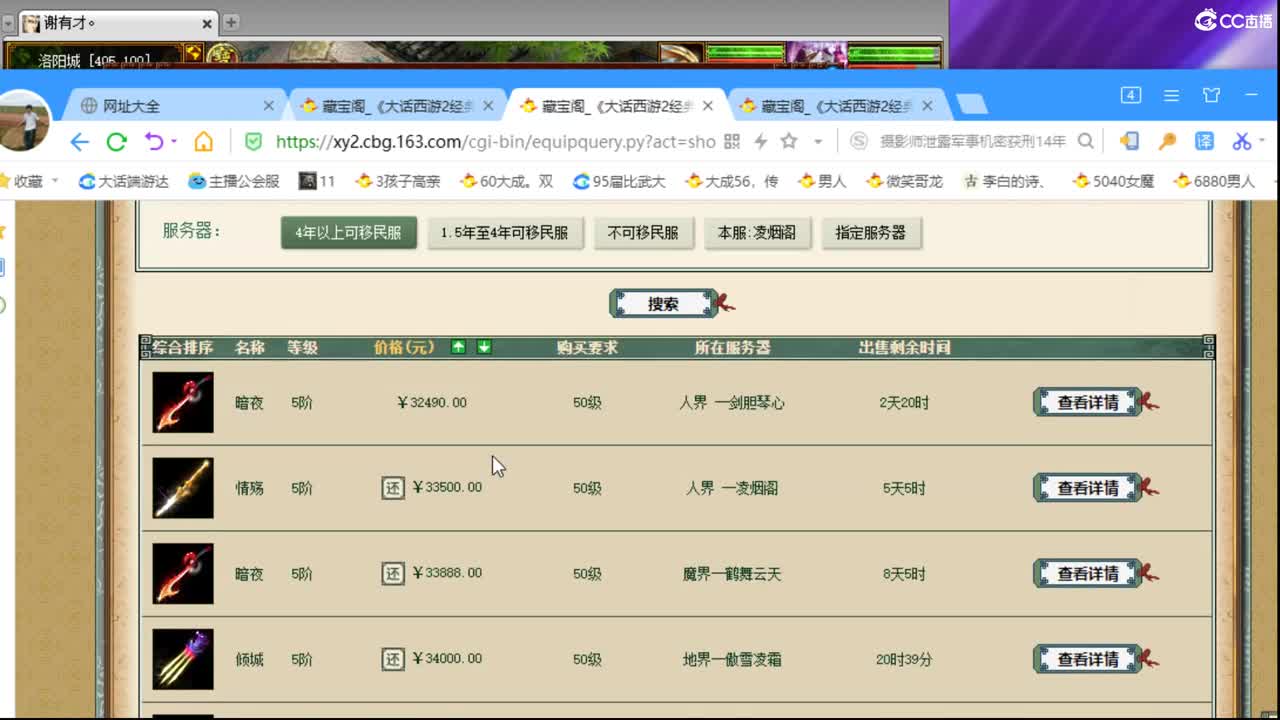Select 指定服务器 filter
The width and height of the screenshot is (1280, 720).
tap(871, 233)
